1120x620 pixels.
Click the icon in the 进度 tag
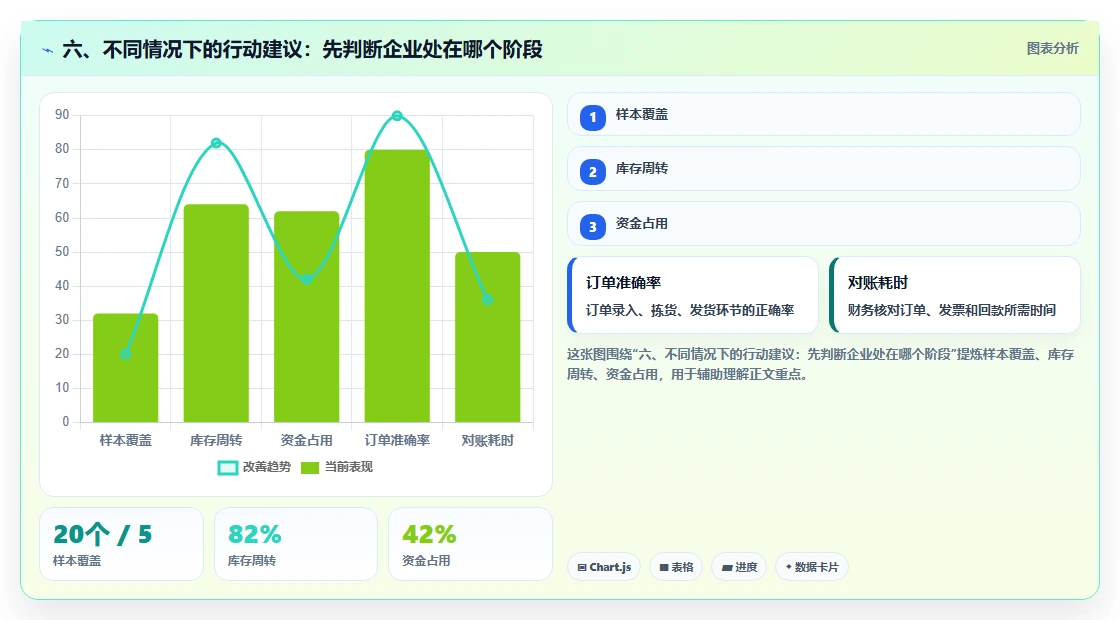(726, 567)
